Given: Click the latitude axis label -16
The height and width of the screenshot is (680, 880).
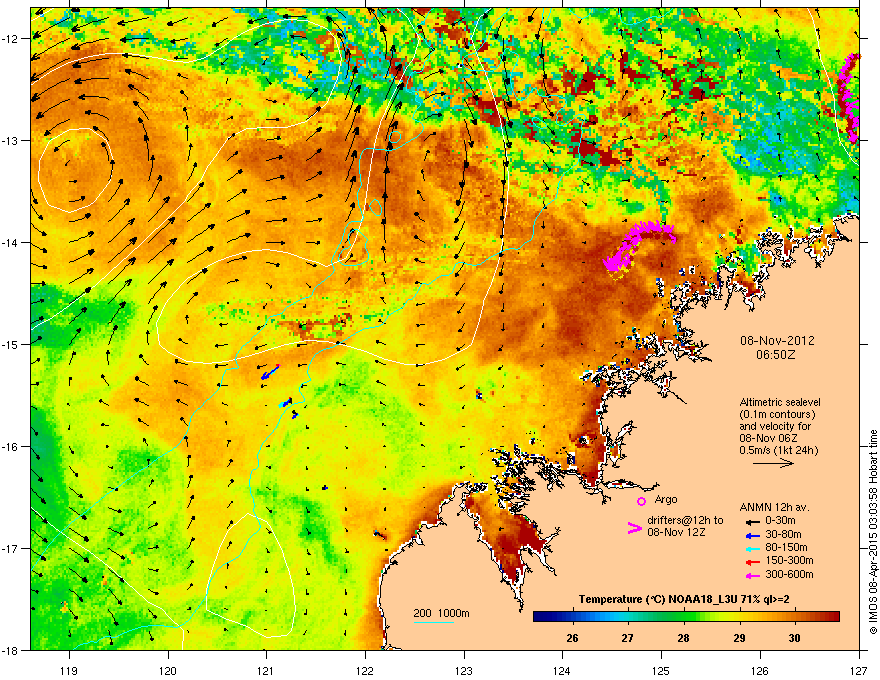Looking at the screenshot, I should click(10, 447).
